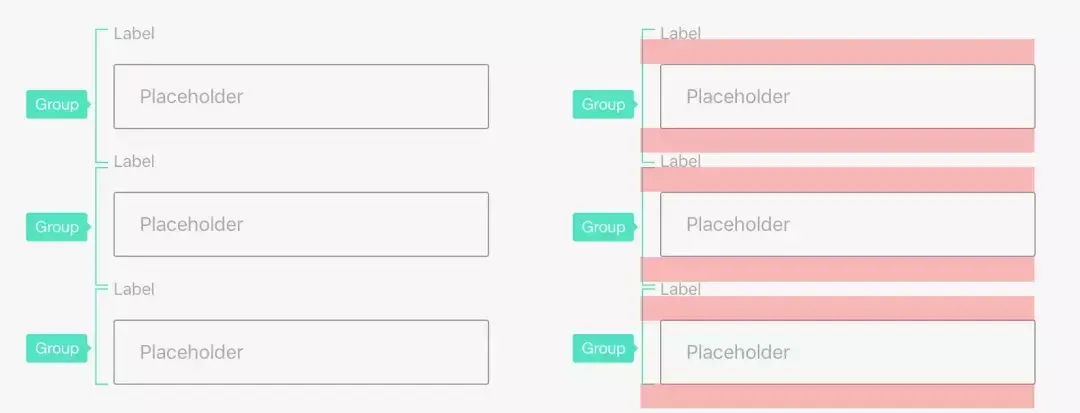Click the bottommost red spacing band in the right form
Viewport: 1080px width, 413px height.
click(x=837, y=397)
